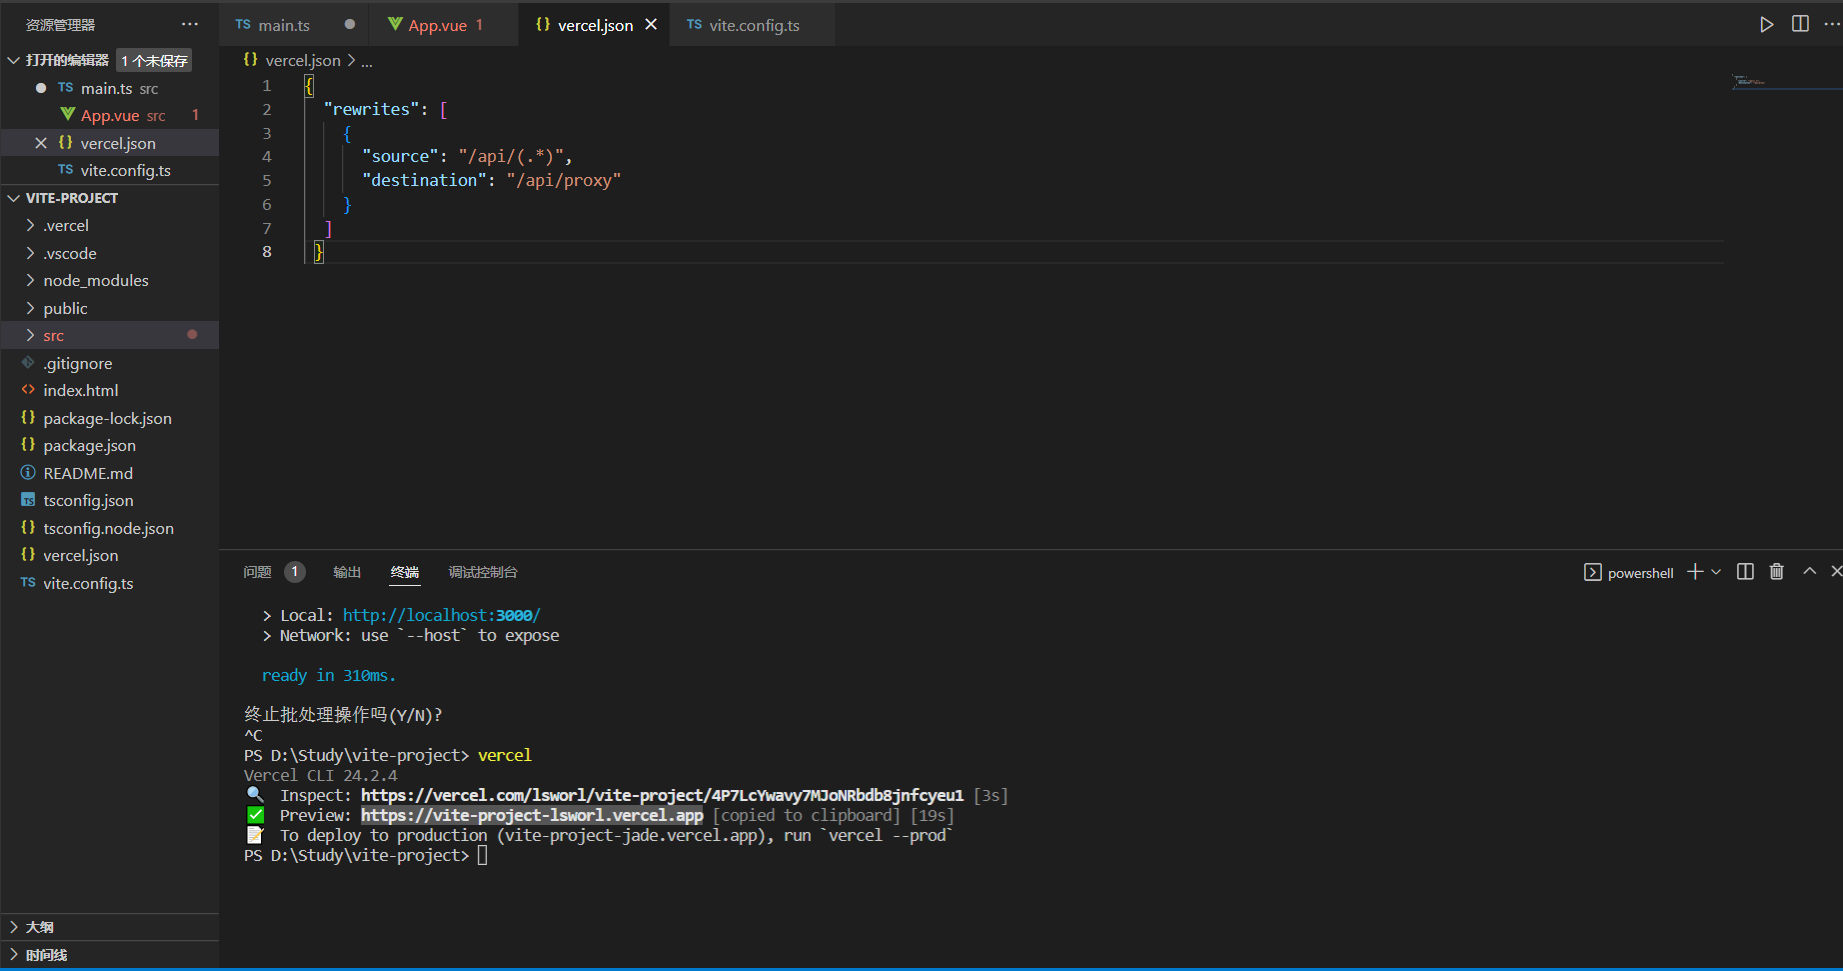Click the code minimap preview
This screenshot has width=1843, height=971.
click(1785, 81)
